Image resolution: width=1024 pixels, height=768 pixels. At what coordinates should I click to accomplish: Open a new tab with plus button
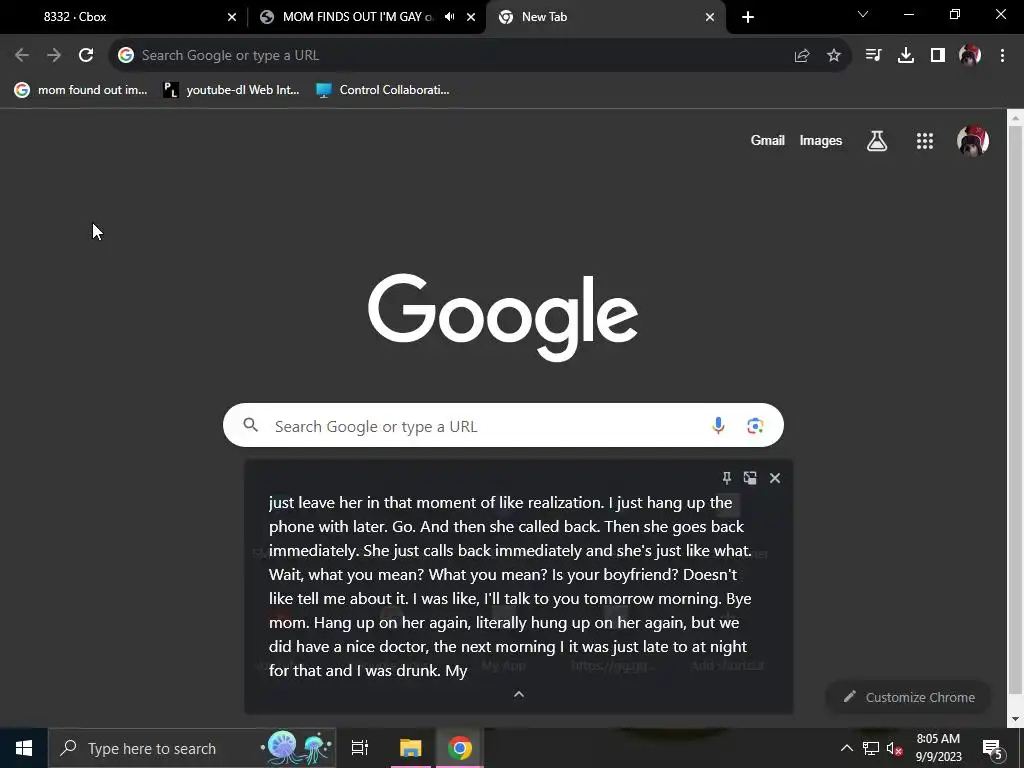748,17
